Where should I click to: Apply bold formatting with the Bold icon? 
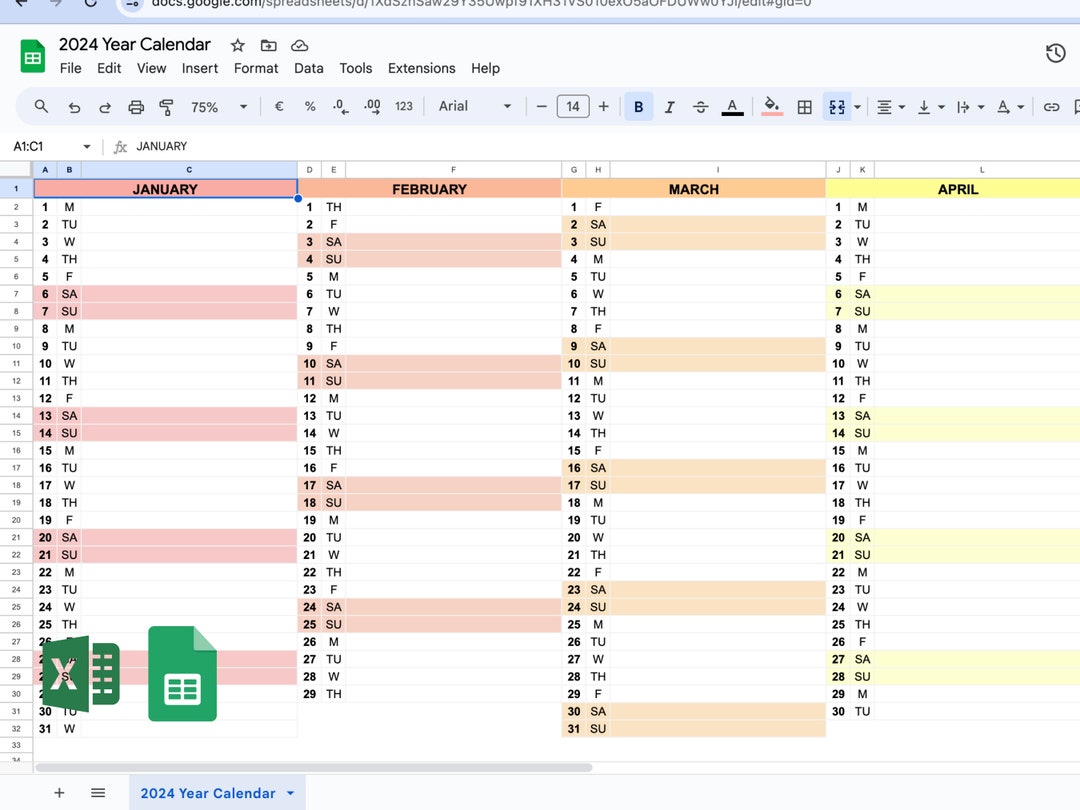[x=638, y=106]
